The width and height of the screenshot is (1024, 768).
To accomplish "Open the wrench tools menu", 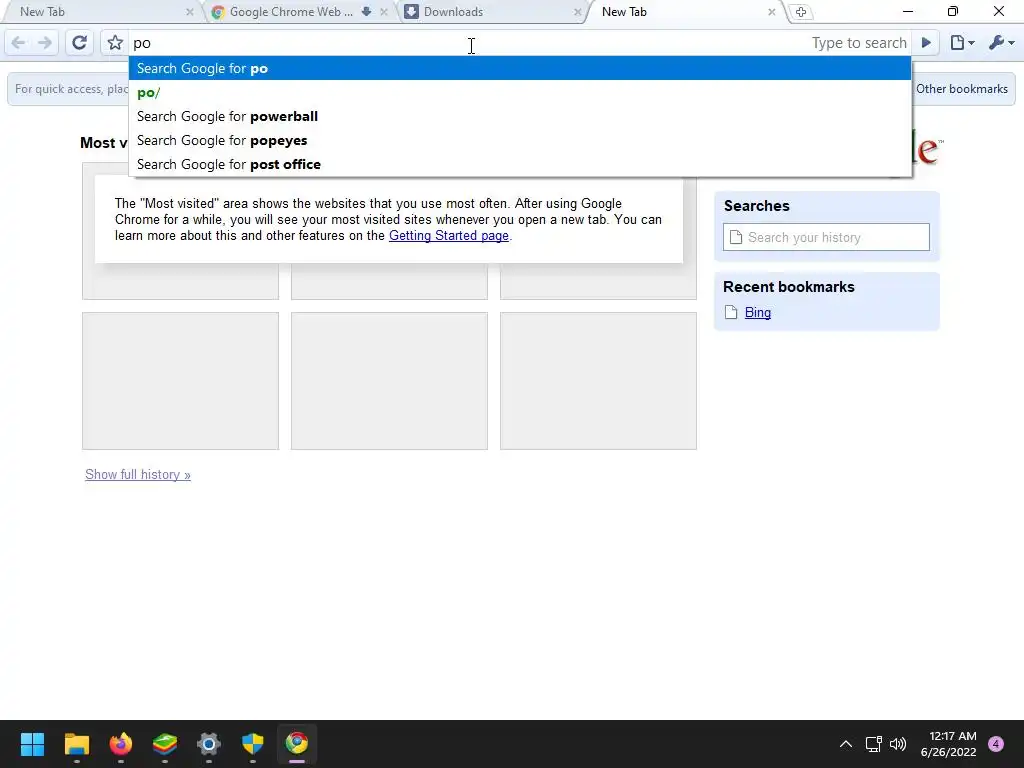I will tap(1001, 43).
